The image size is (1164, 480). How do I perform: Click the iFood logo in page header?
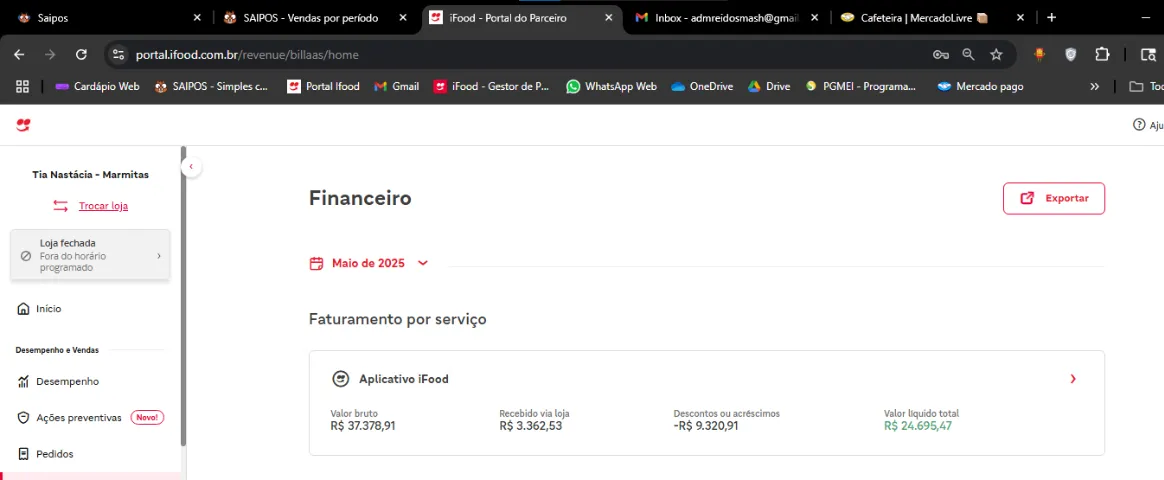click(x=23, y=125)
